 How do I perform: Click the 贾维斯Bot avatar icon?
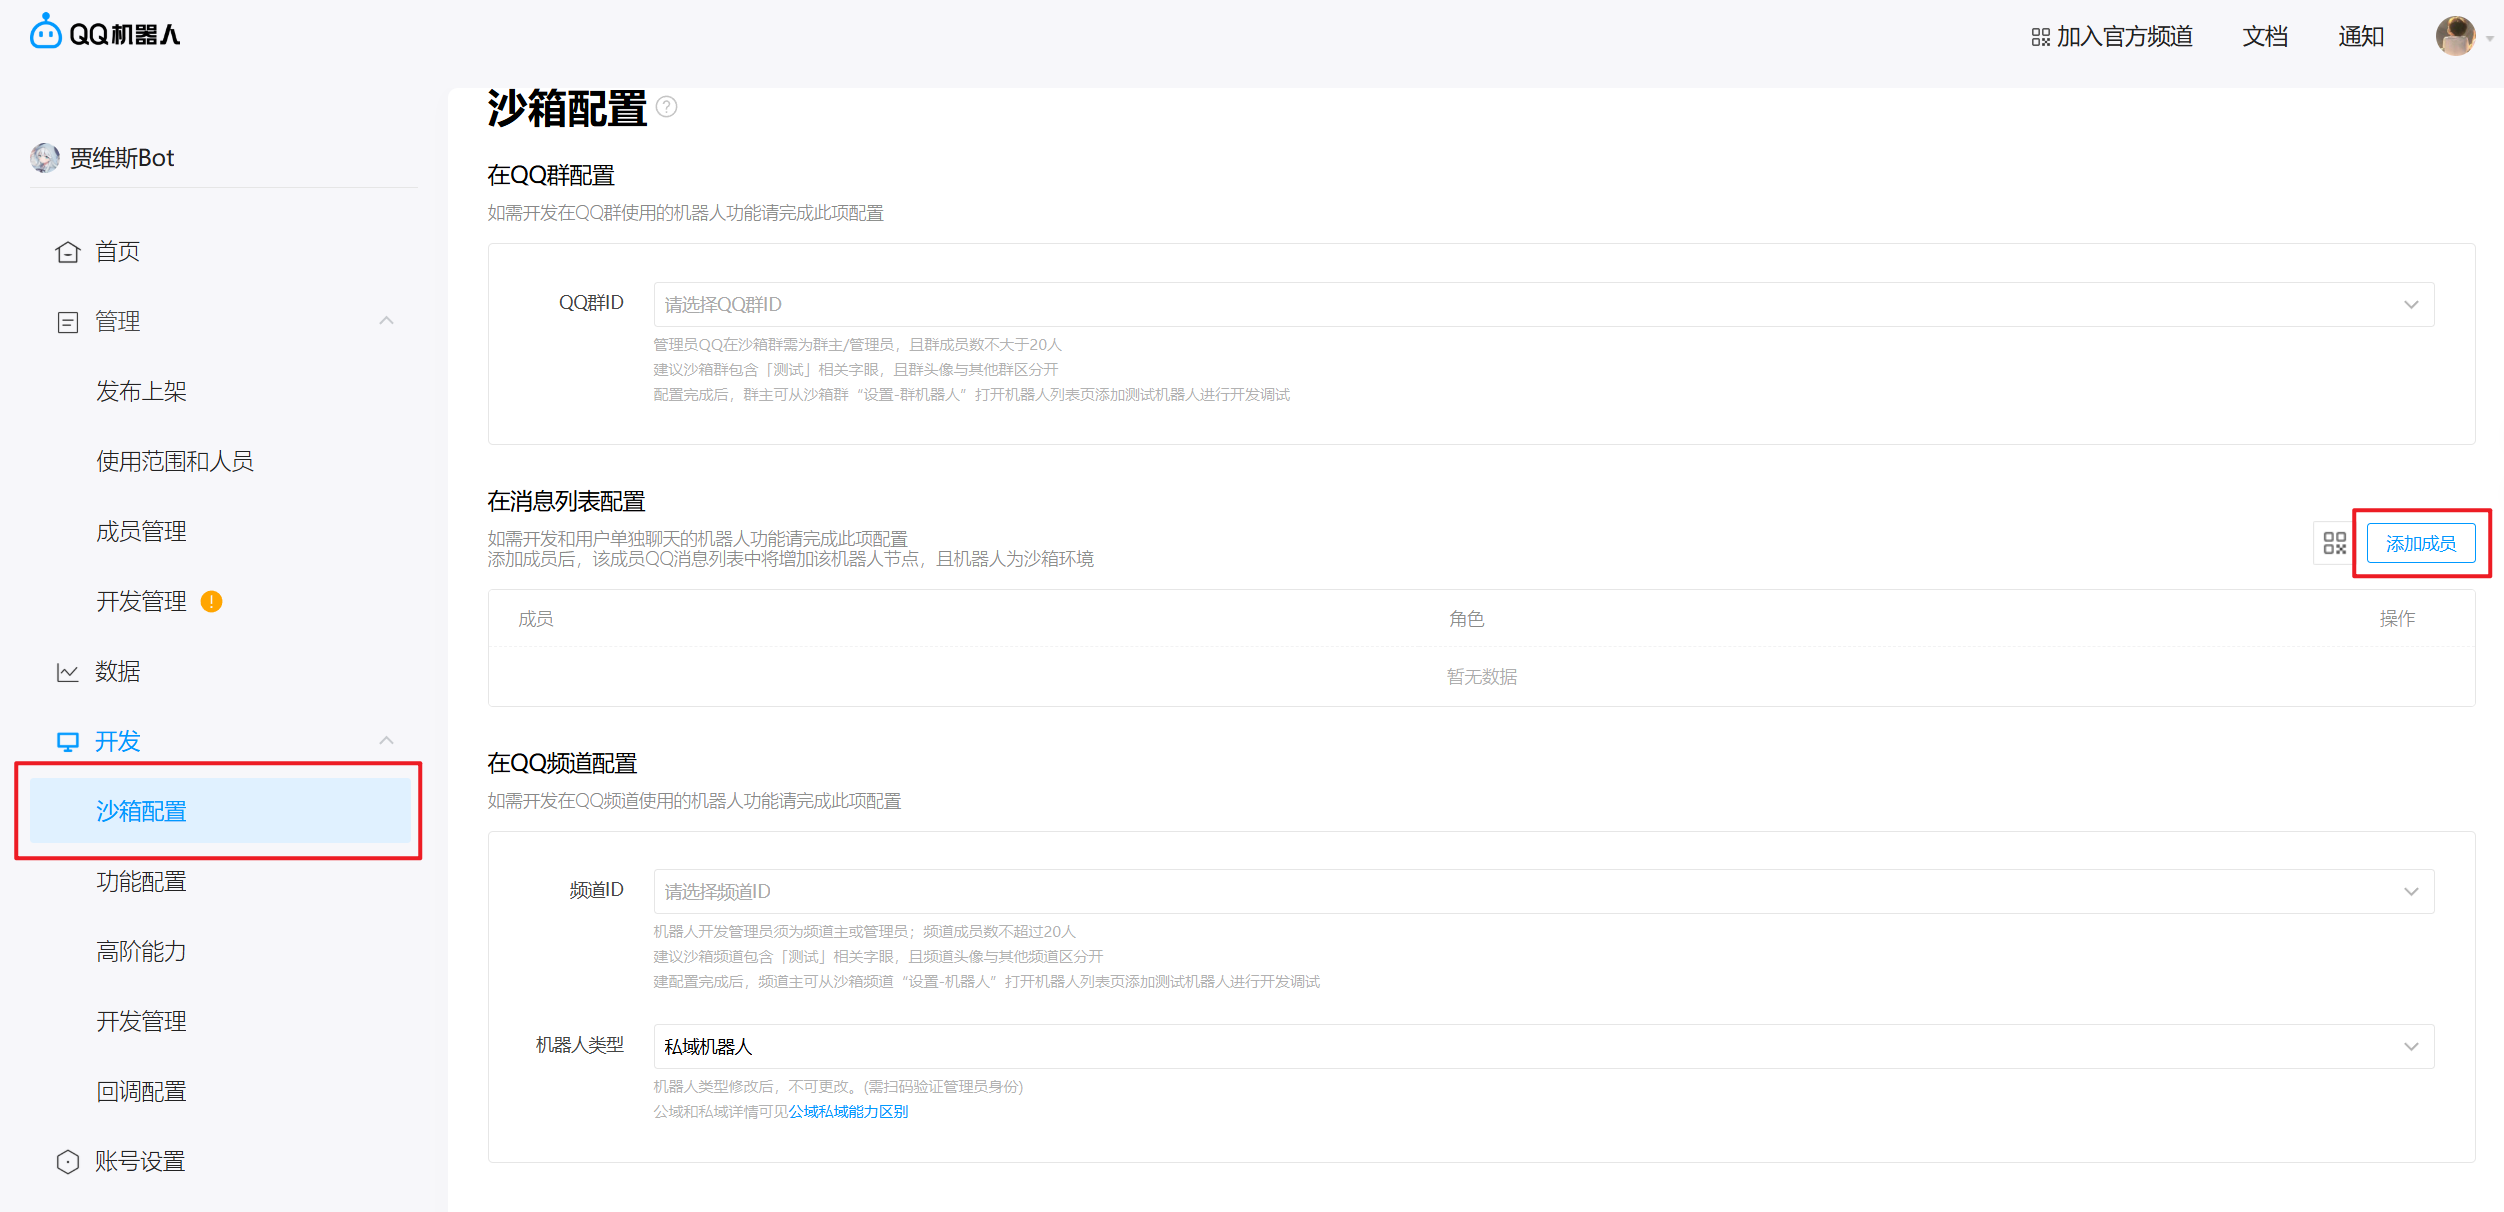pyautogui.click(x=45, y=158)
